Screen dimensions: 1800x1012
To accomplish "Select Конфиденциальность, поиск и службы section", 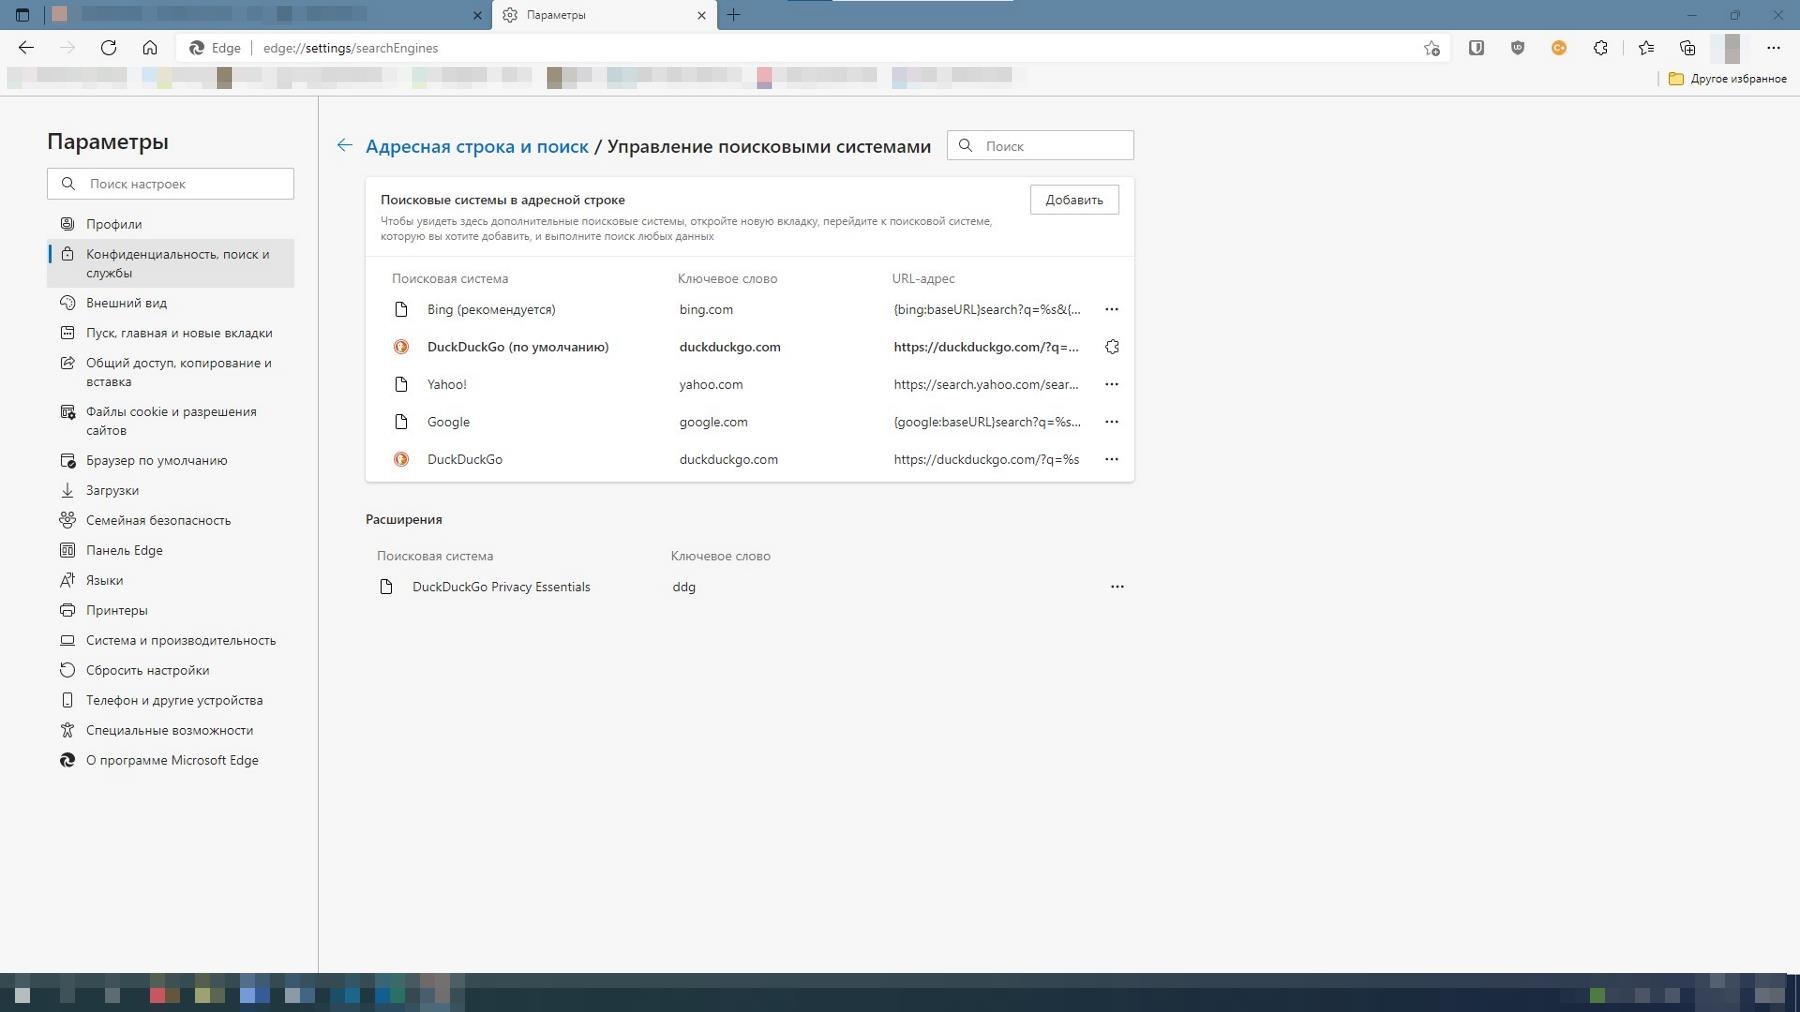I will [171, 263].
